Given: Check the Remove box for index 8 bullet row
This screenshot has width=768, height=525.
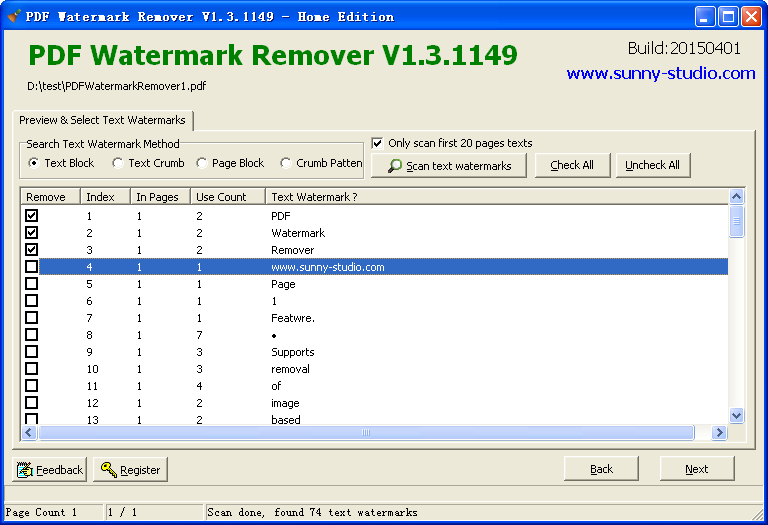Looking at the screenshot, I should click(x=31, y=334).
